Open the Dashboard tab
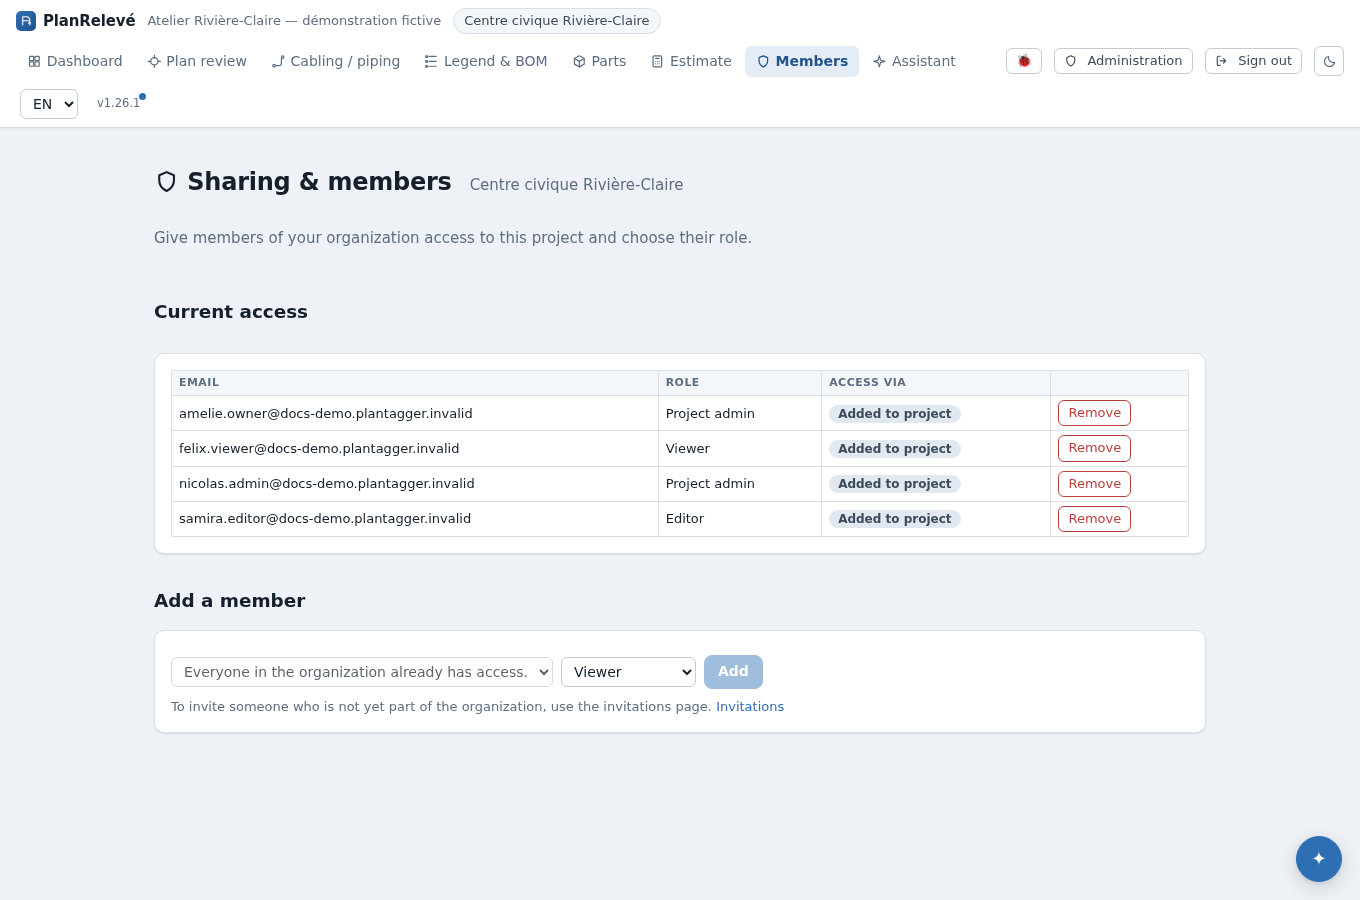 click(x=75, y=61)
